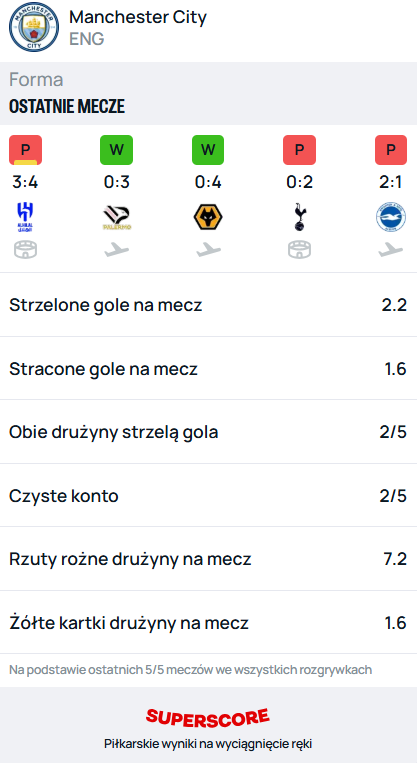
Task: Click the away plane icon under Brighton
Action: (x=391, y=250)
